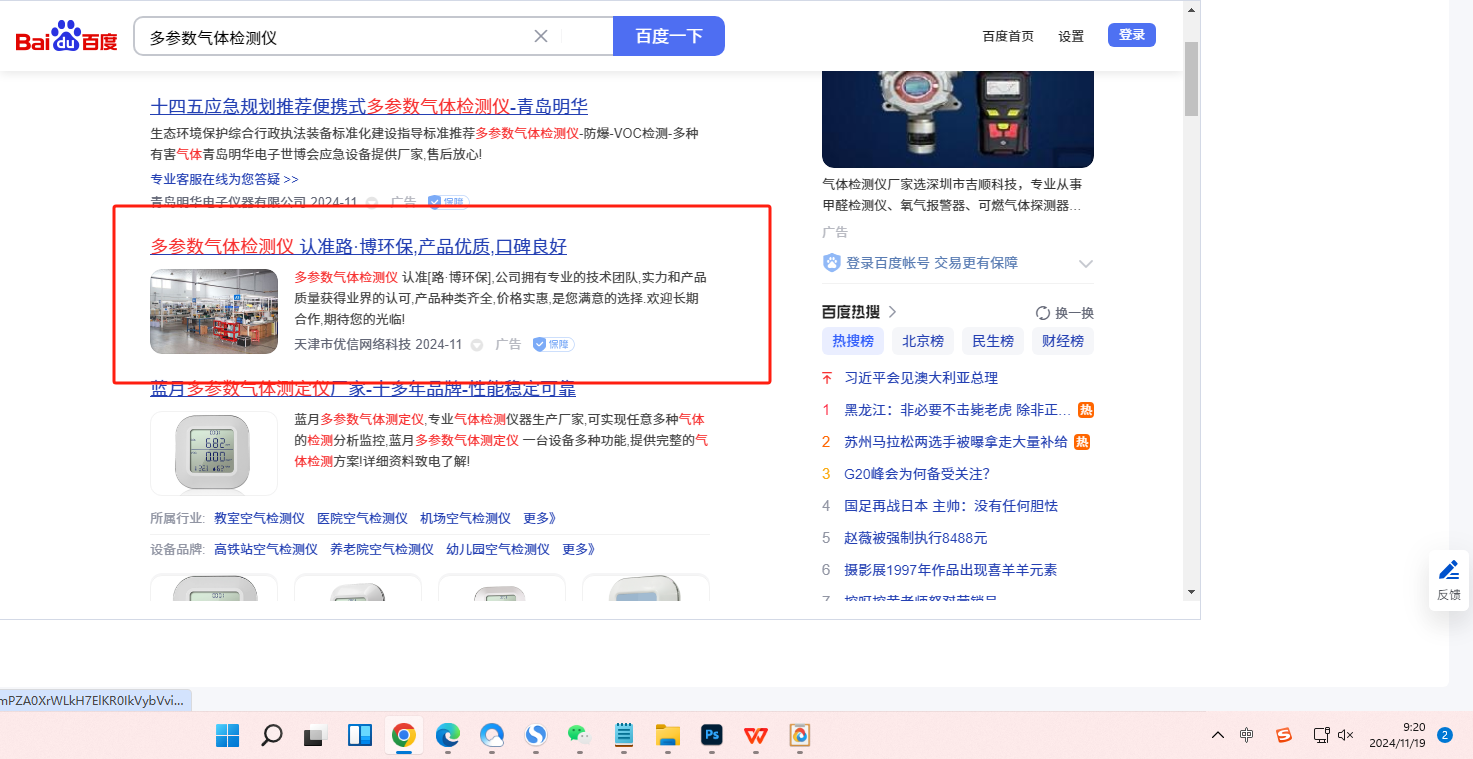The height and width of the screenshot is (759, 1473).
Task: Click 登录百度帐号 交易更有保障 link
Action: pyautogui.click(x=932, y=263)
